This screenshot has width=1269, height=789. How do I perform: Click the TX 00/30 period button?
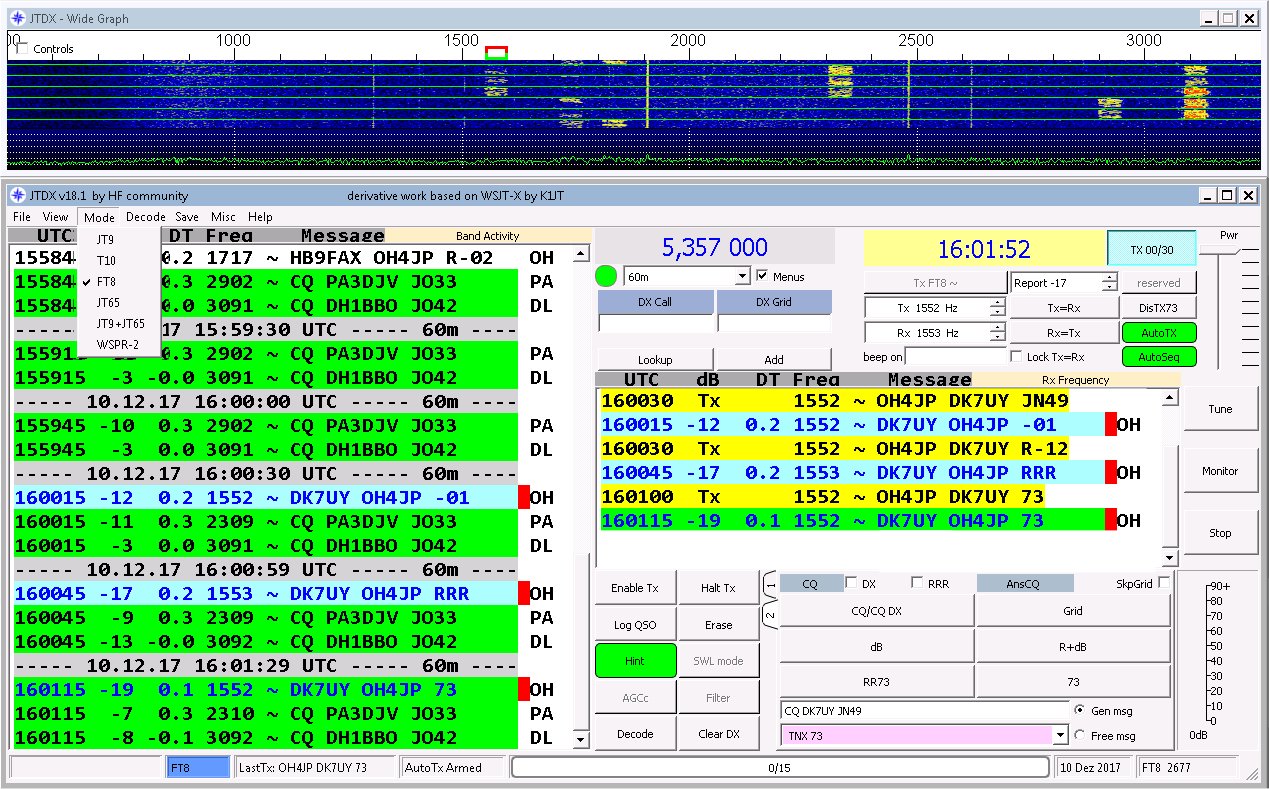(1151, 250)
